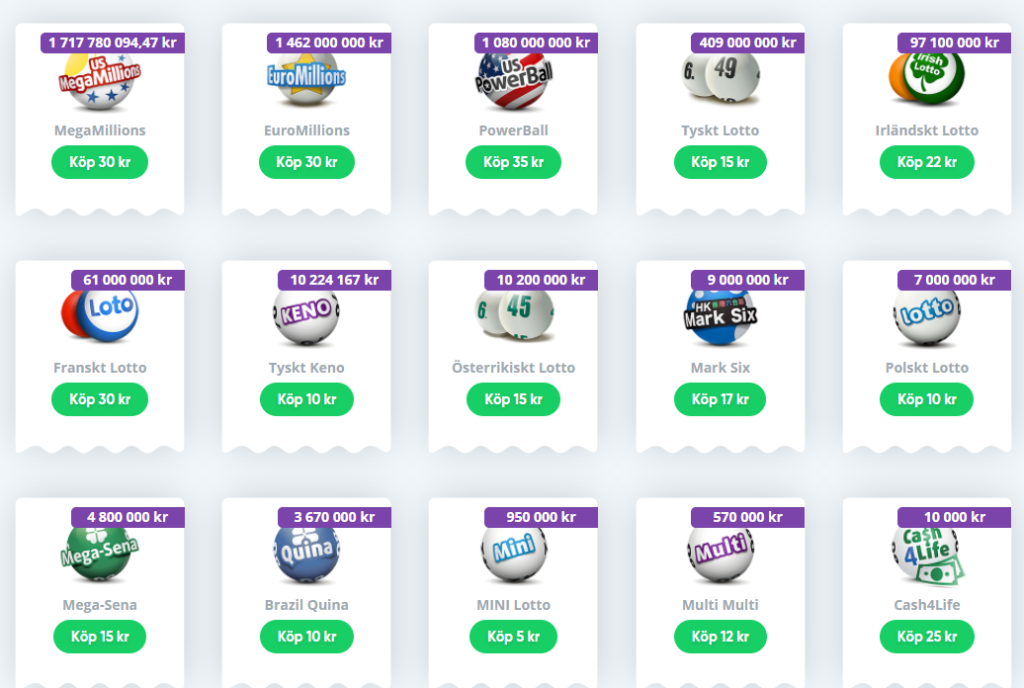Buy MegaMillions ticket for 30 kr

pyautogui.click(x=100, y=162)
